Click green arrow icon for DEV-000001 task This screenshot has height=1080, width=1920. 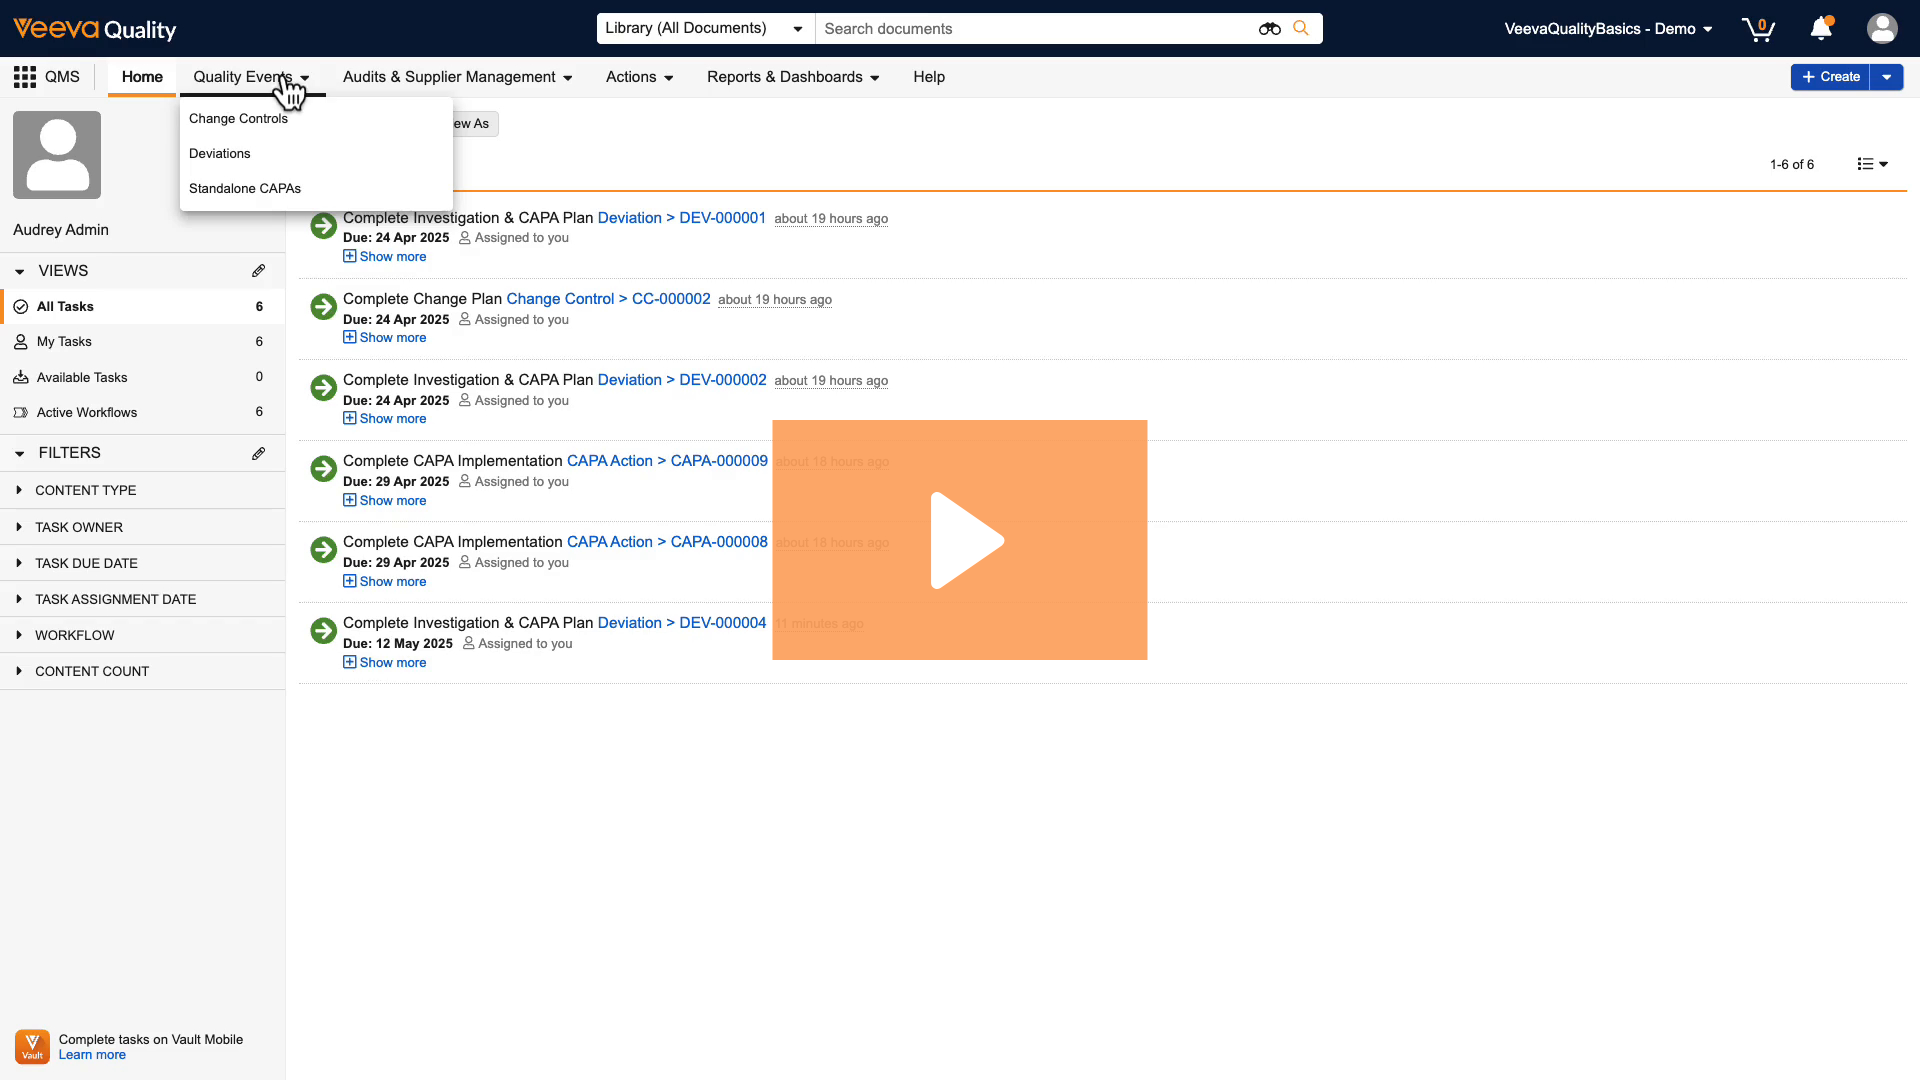pyautogui.click(x=323, y=226)
